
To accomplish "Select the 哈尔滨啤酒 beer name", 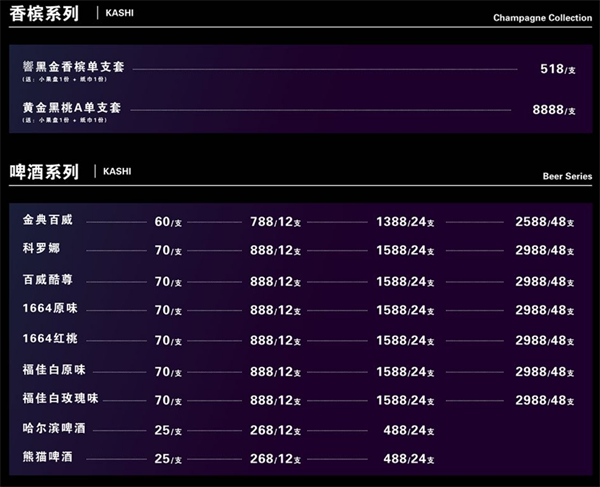I will pyautogui.click(x=54, y=428).
